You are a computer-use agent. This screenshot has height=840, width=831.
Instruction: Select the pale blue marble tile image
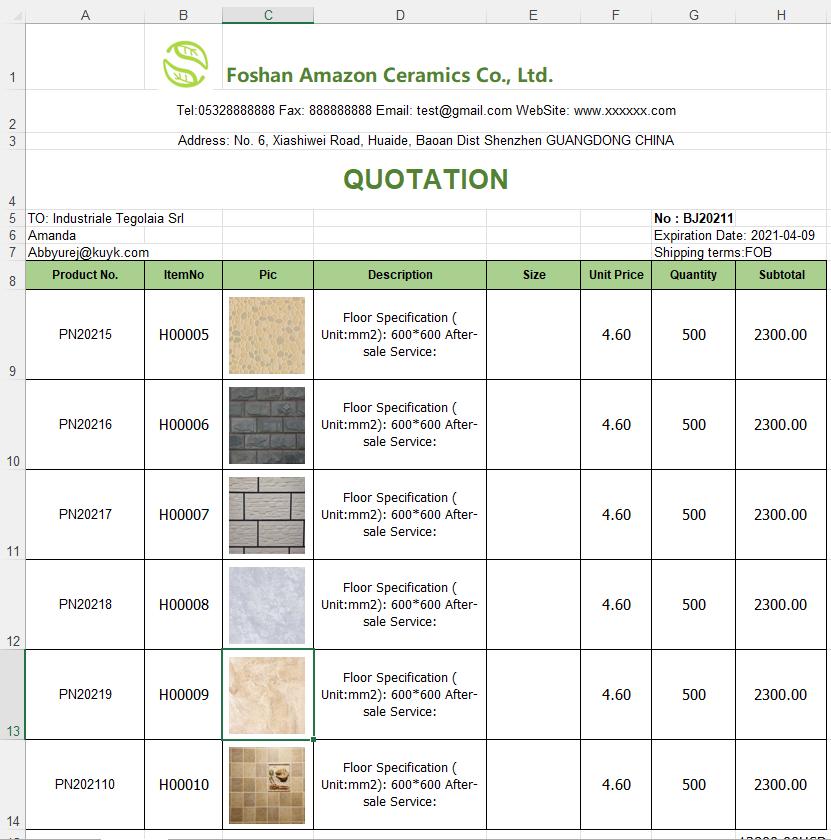[267, 605]
